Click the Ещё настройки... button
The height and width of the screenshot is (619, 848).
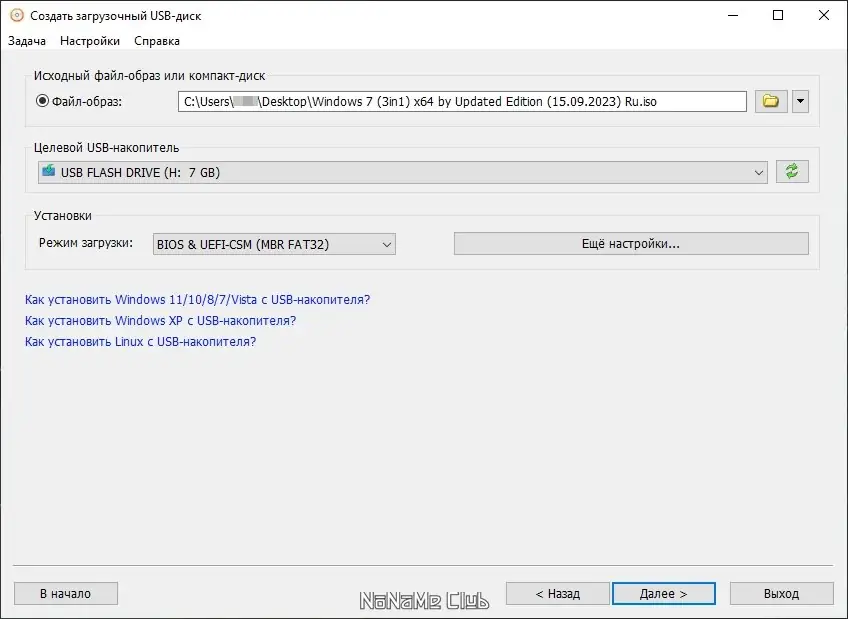[x=631, y=244]
